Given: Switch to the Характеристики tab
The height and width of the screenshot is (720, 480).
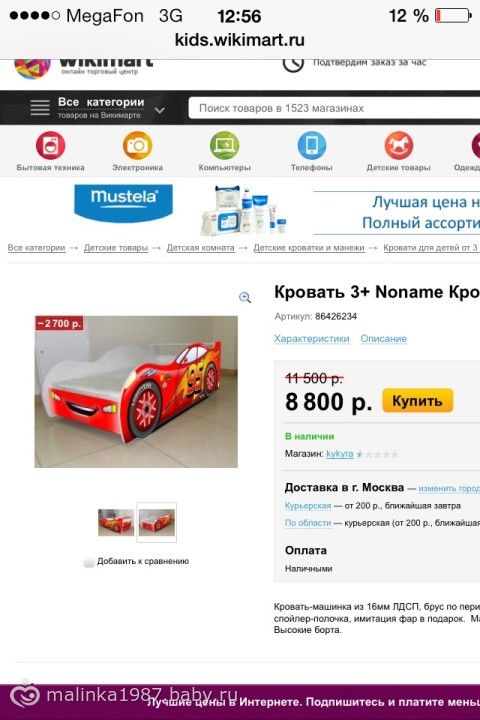Looking at the screenshot, I should point(311,339).
